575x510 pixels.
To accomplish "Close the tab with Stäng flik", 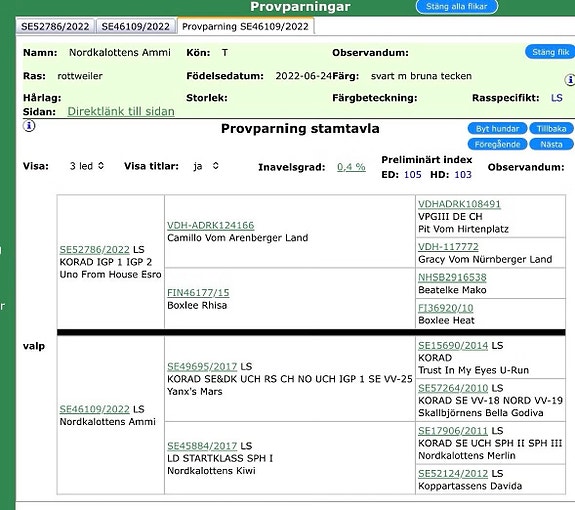I will click(550, 52).
